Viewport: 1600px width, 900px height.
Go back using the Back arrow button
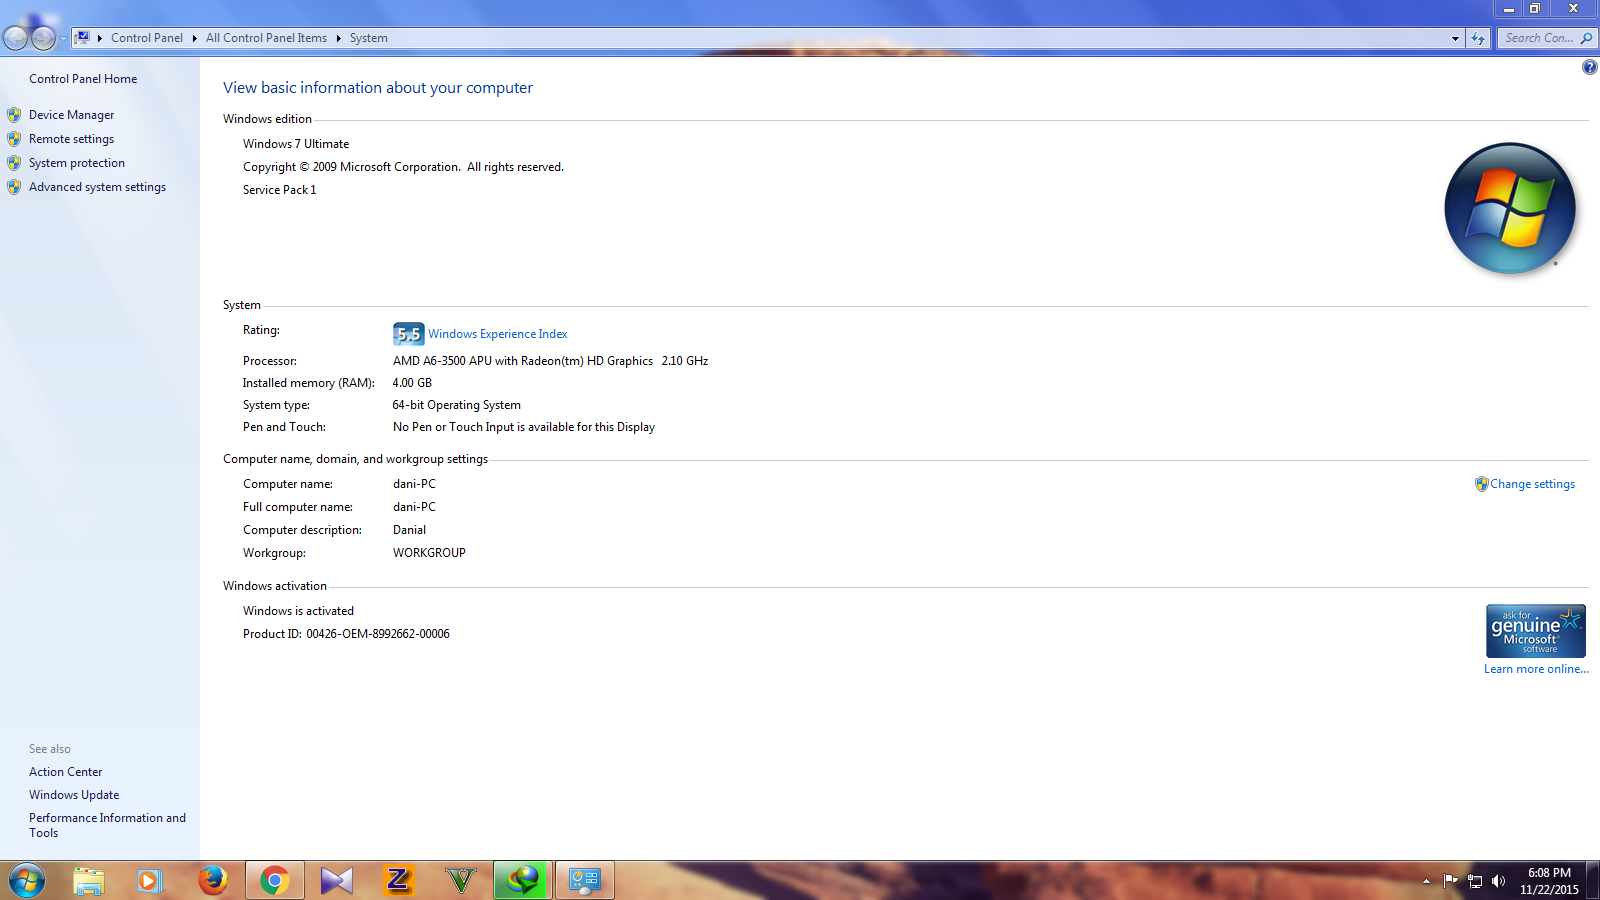click(x=15, y=38)
